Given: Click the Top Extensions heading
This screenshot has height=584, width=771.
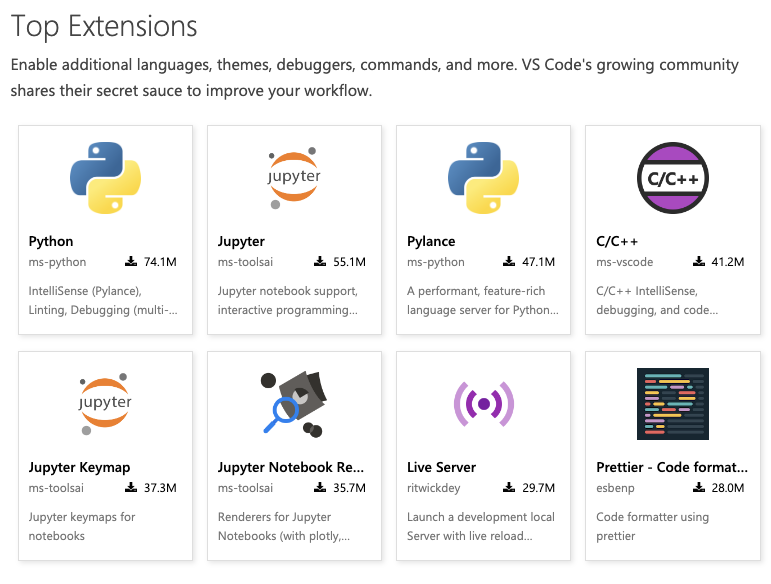Looking at the screenshot, I should 104,26.
